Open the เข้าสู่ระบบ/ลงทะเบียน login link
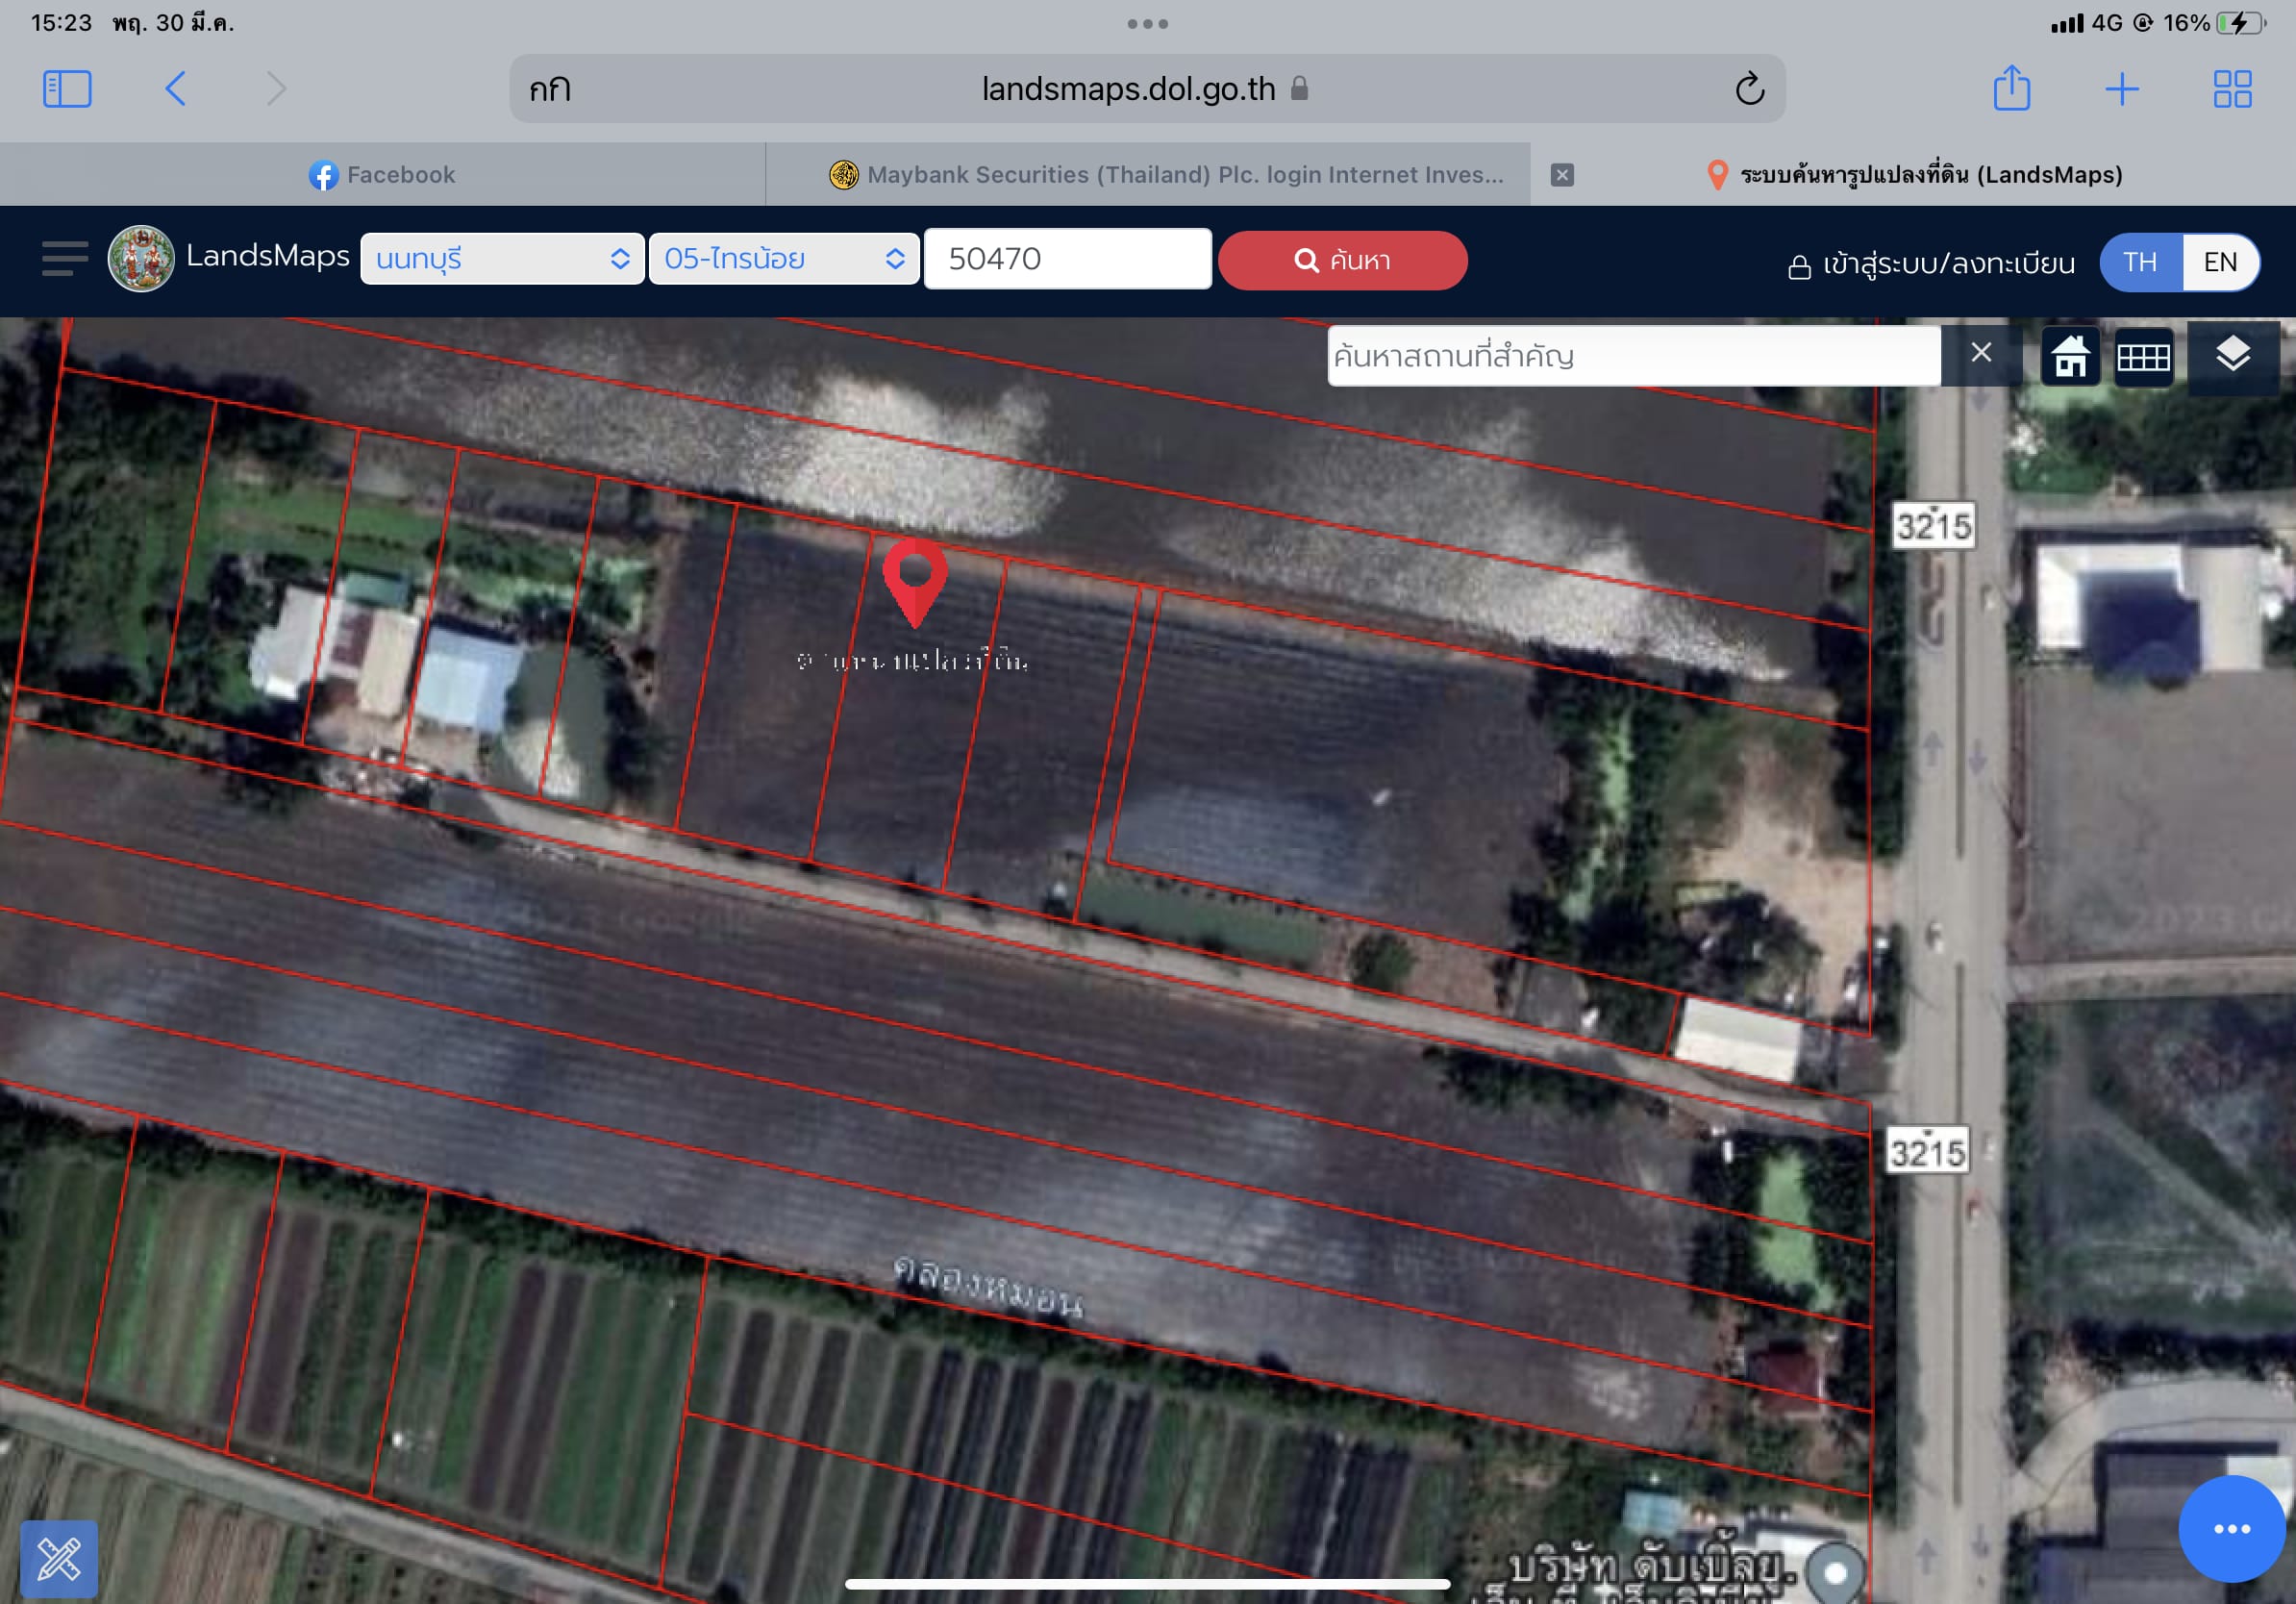 click(1931, 264)
